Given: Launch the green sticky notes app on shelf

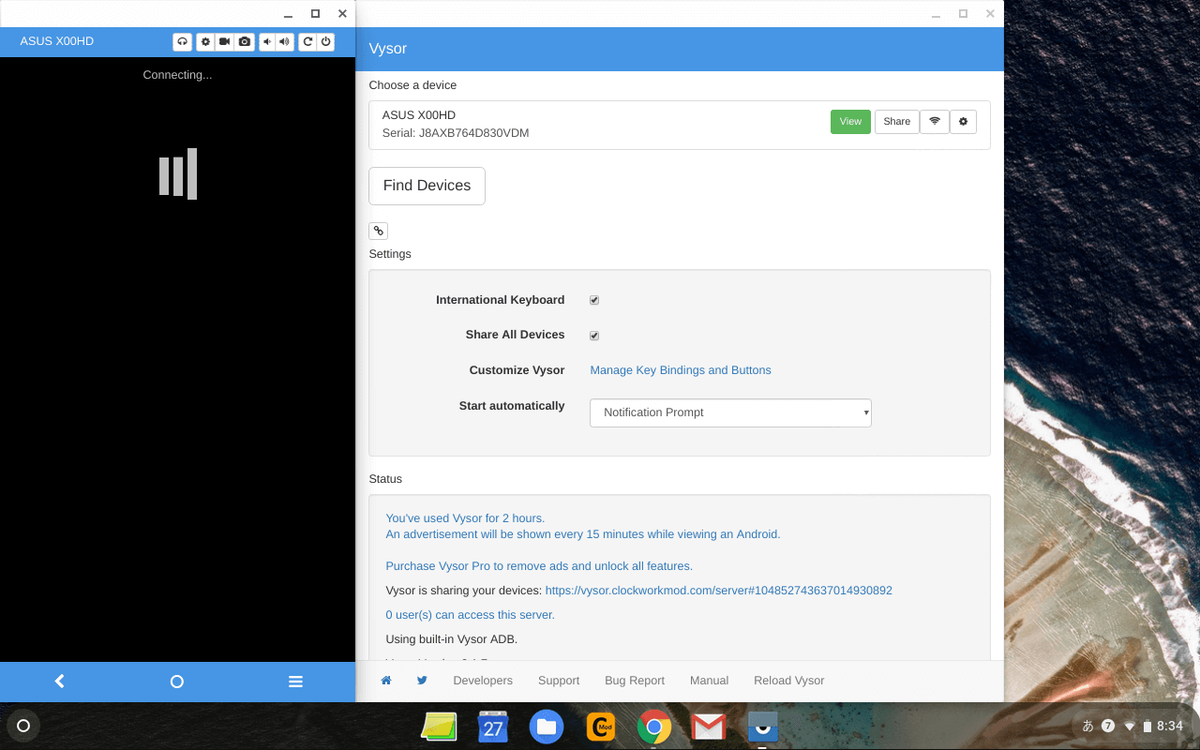Looking at the screenshot, I should (439, 726).
